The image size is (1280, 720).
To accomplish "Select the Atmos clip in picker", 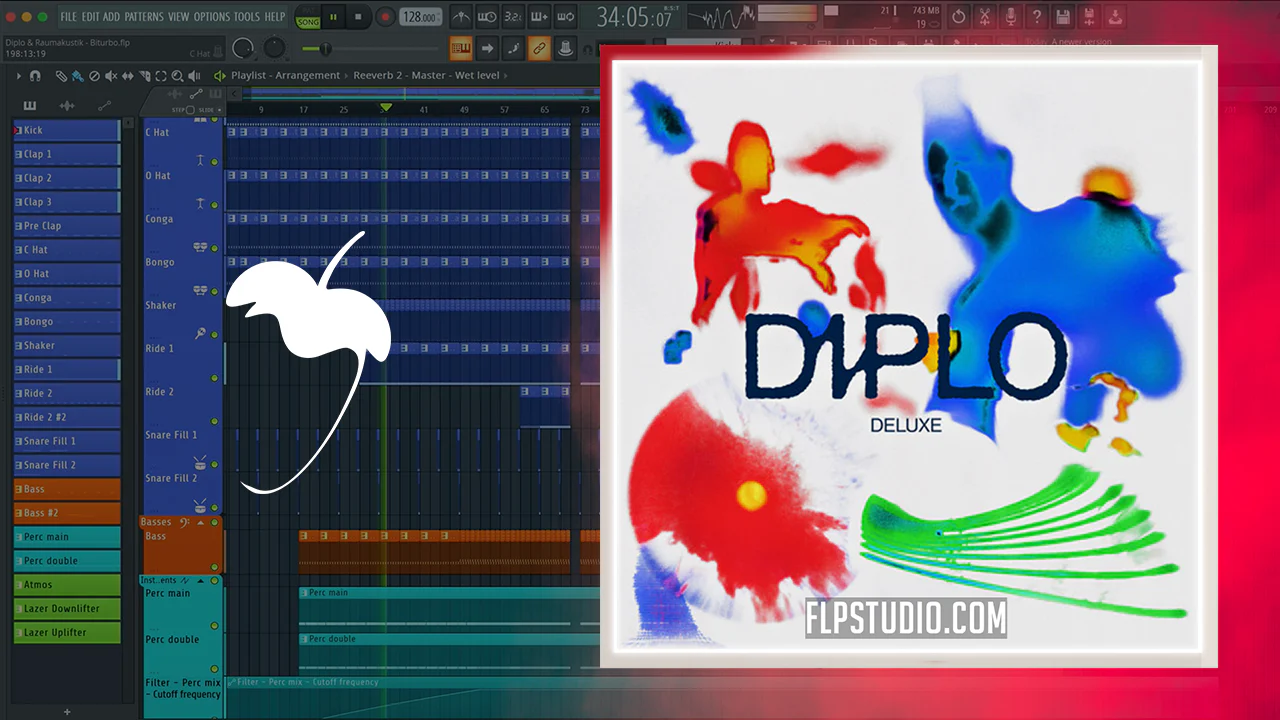I will tap(67, 584).
